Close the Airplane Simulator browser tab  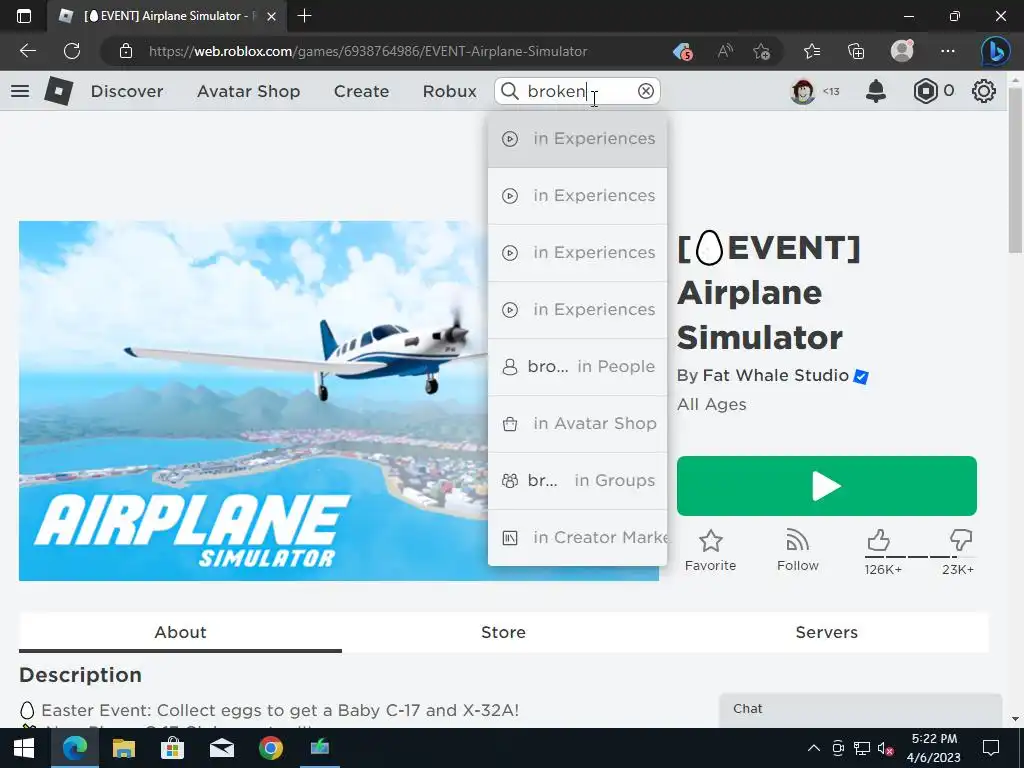coord(272,16)
